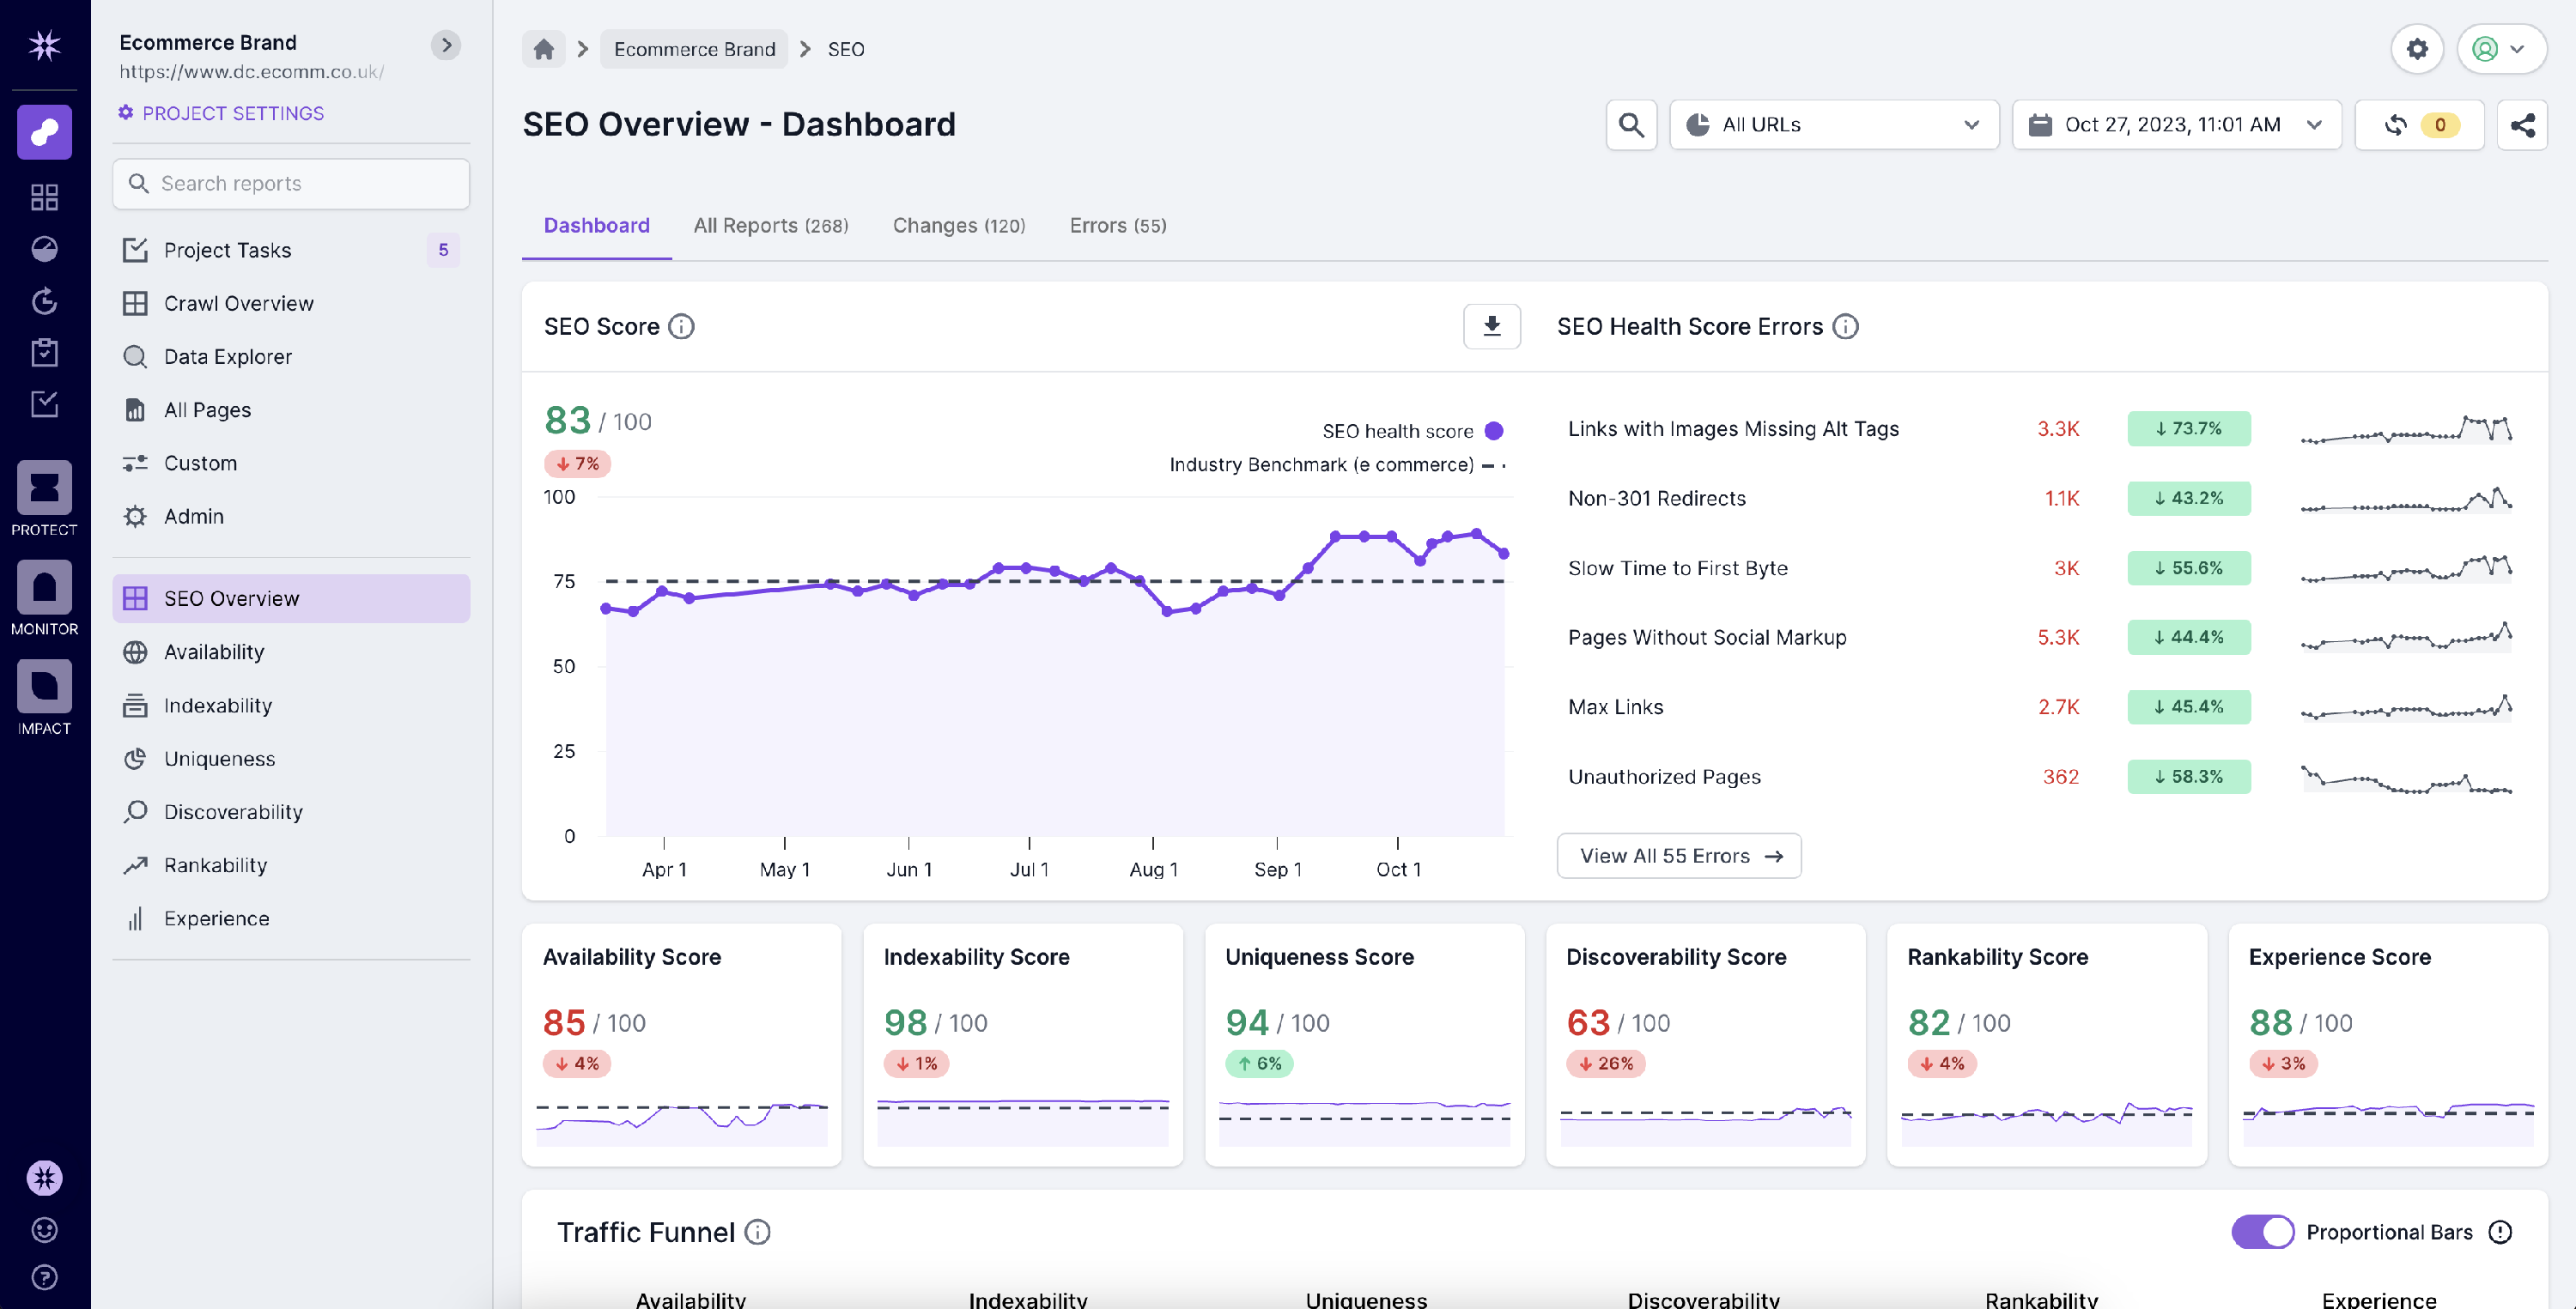Viewport: 2576px width, 1309px height.
Task: Click the info icon next to Proportional Bars
Action: (x=2500, y=1232)
